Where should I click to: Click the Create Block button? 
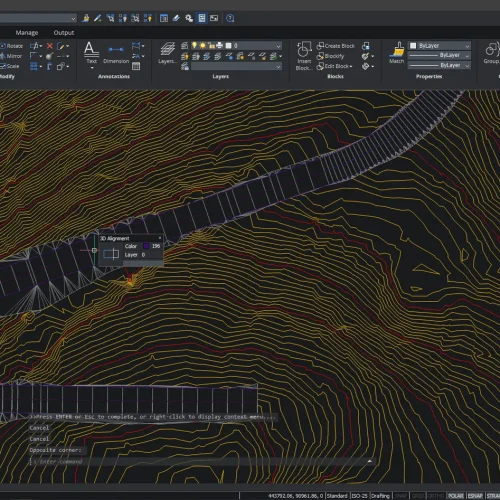[335, 46]
